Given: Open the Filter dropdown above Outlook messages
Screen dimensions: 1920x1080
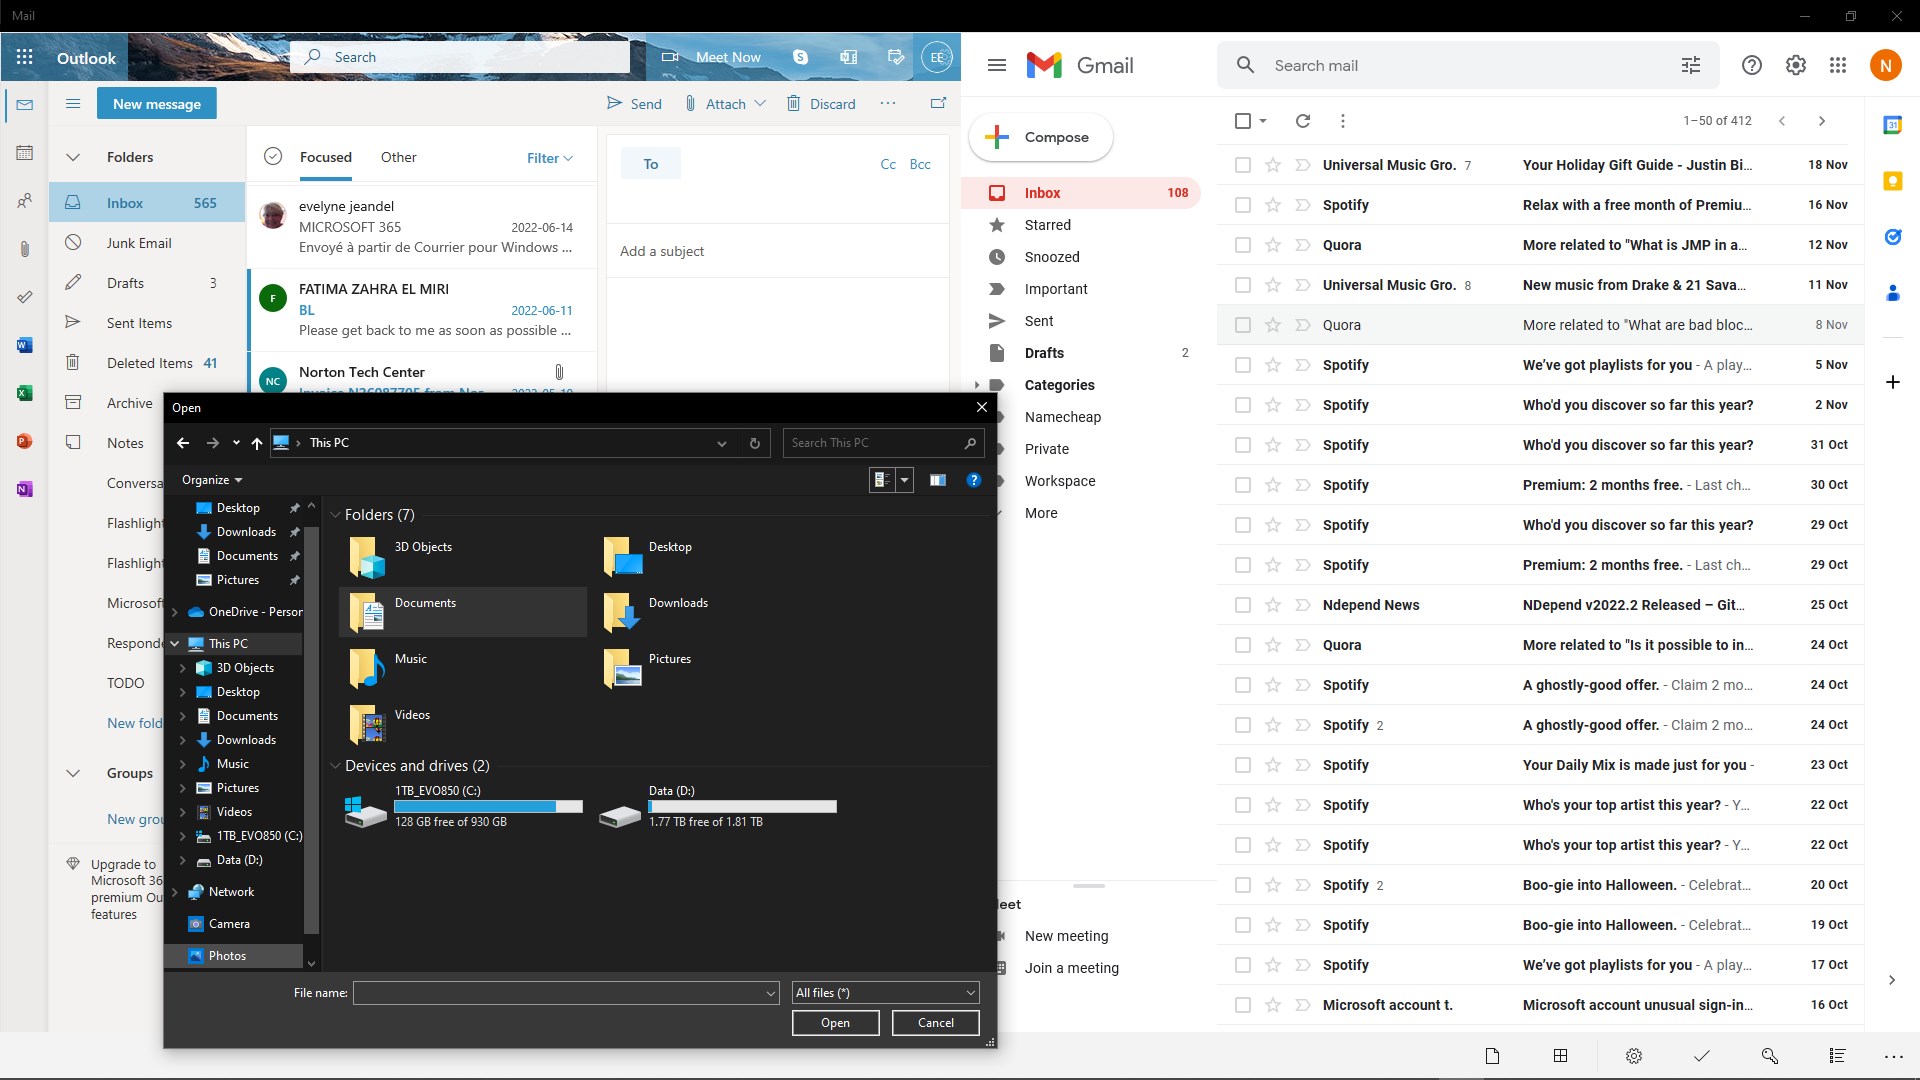Looking at the screenshot, I should click(x=549, y=157).
